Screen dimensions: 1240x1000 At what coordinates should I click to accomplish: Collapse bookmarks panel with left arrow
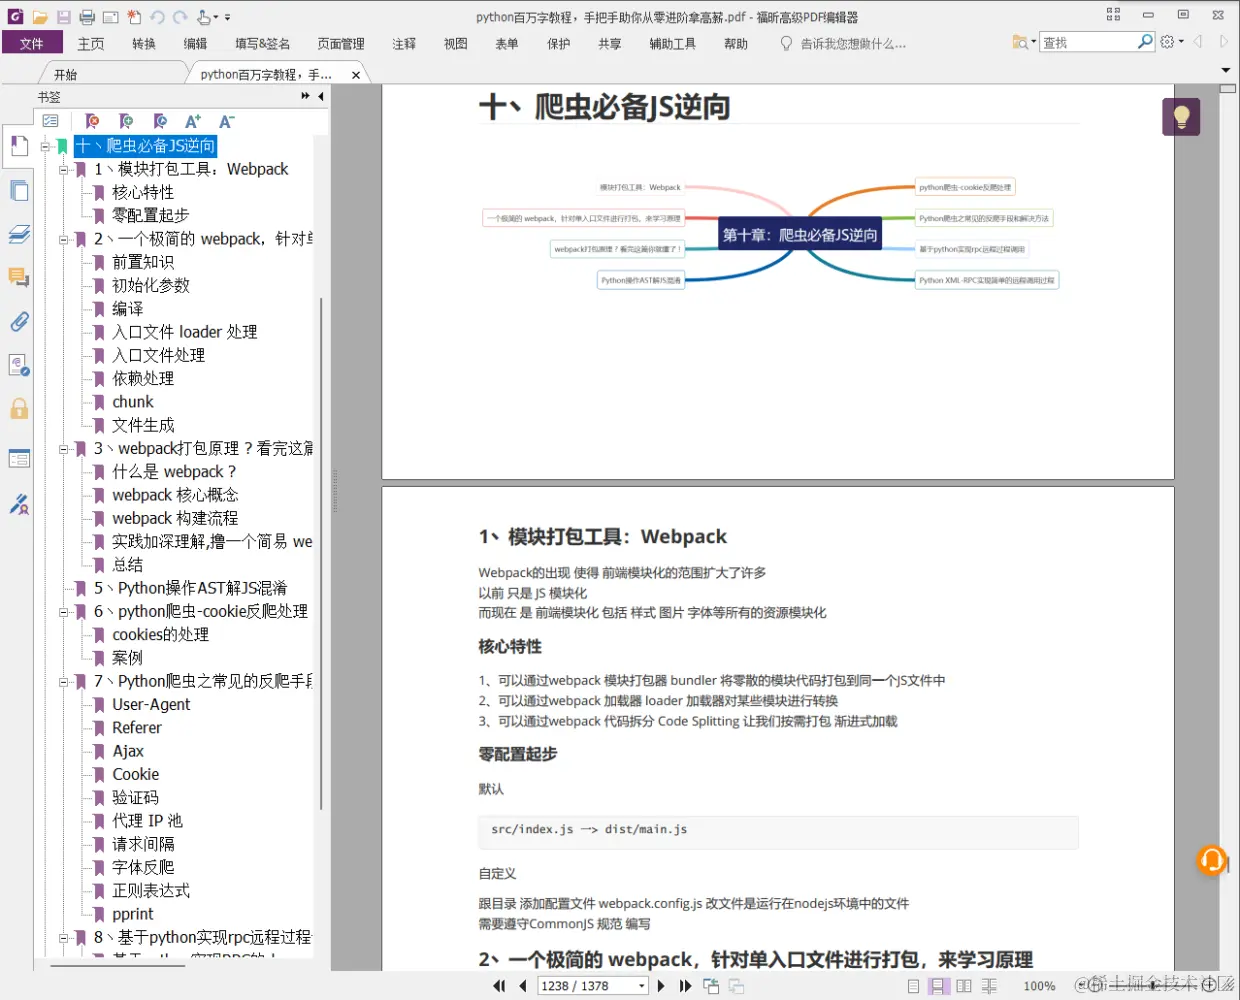coord(320,96)
